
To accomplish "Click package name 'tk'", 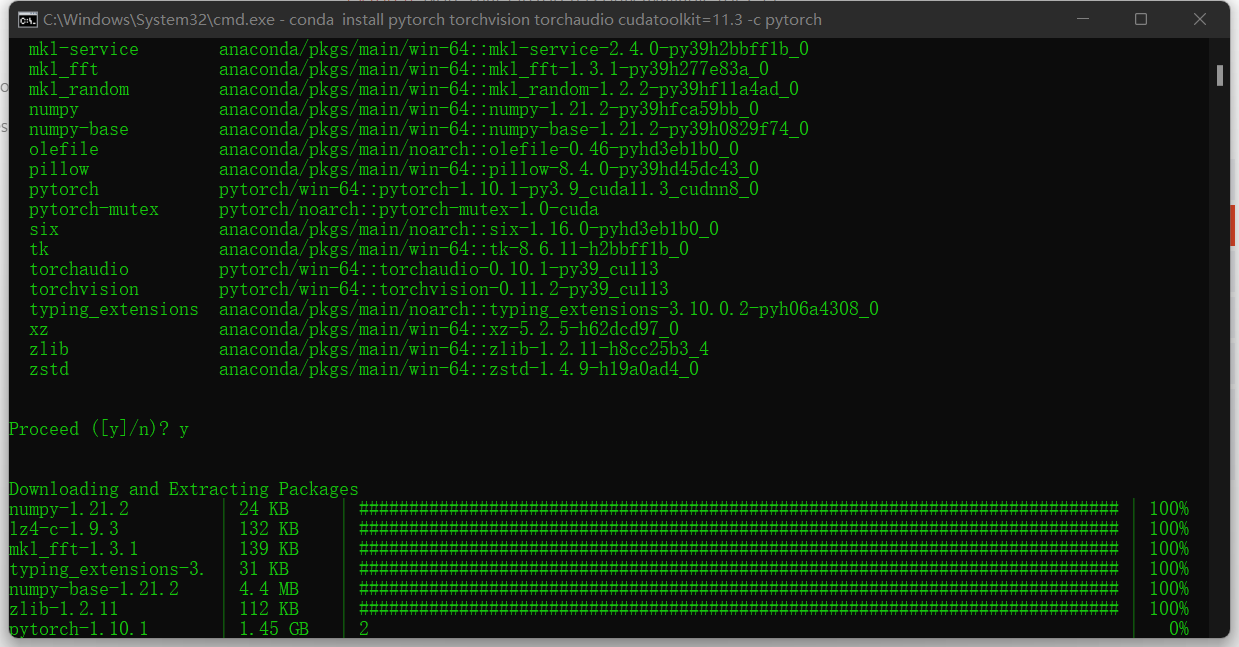I will pos(39,249).
